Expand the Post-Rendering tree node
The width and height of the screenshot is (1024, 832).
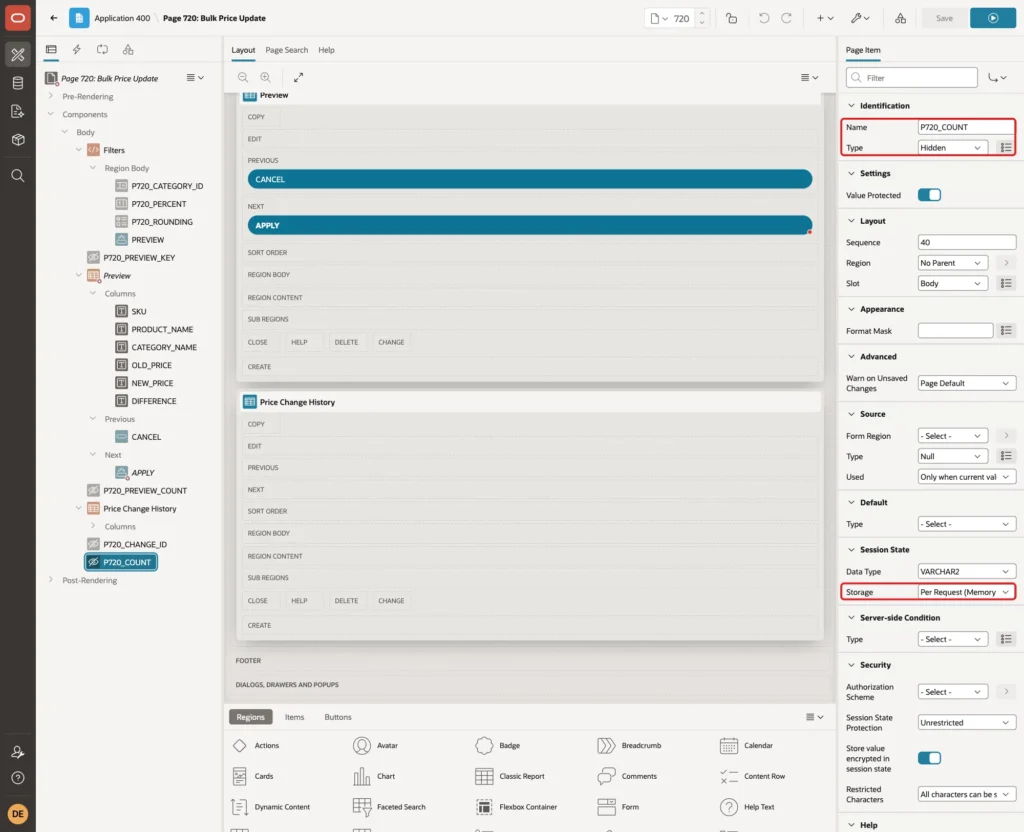click(x=50, y=579)
